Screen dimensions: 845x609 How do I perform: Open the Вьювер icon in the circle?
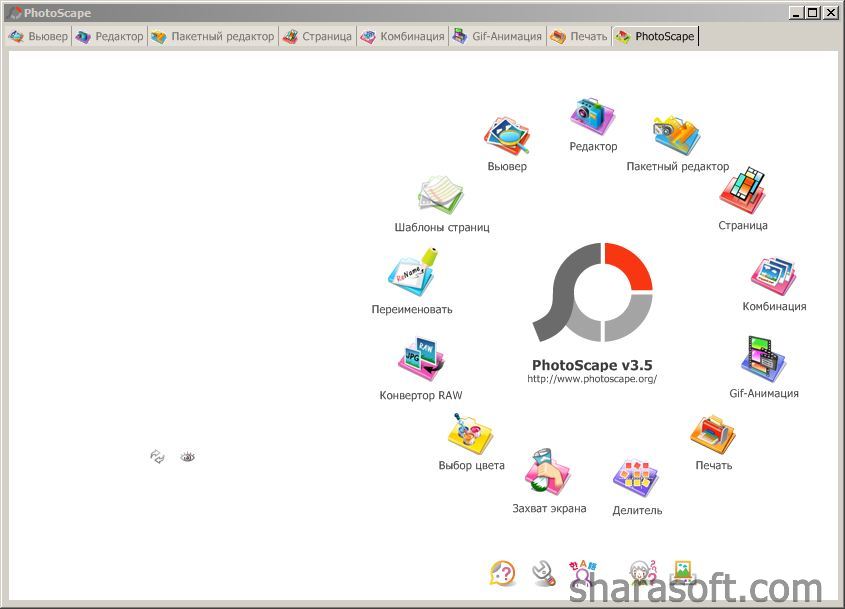coord(507,137)
